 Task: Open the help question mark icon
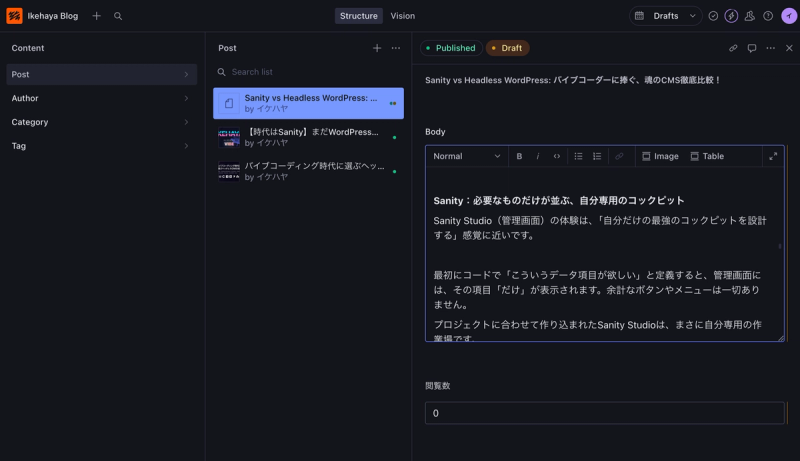point(768,16)
